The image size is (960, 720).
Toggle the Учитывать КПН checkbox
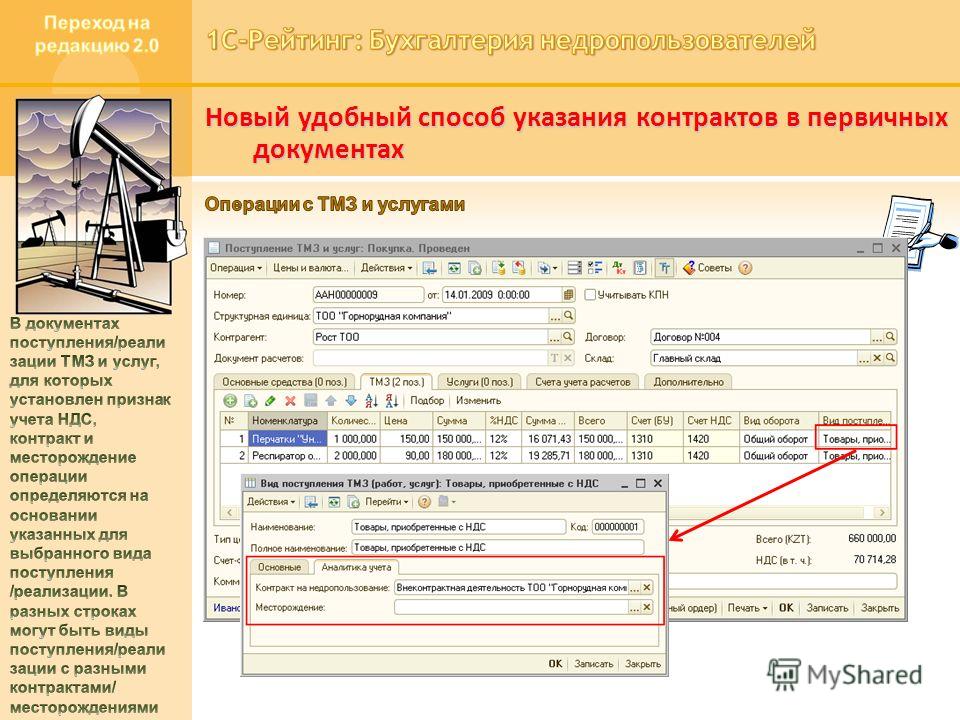(590, 295)
